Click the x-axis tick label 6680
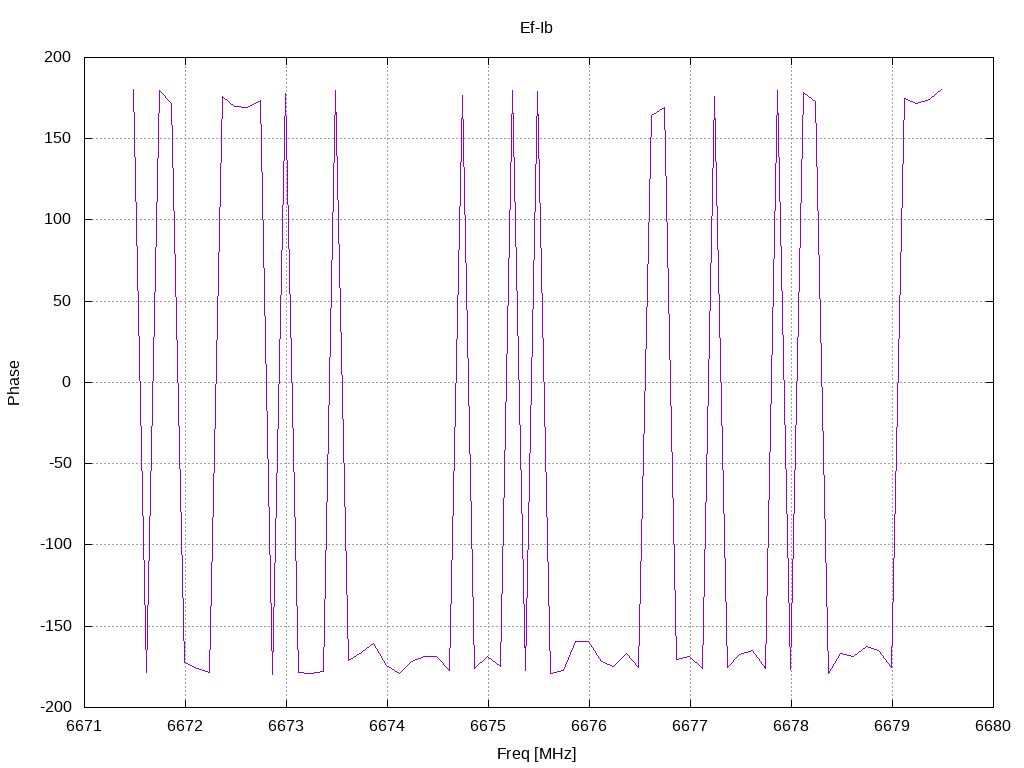Image resolution: width=1024 pixels, height=768 pixels. (x=993, y=726)
